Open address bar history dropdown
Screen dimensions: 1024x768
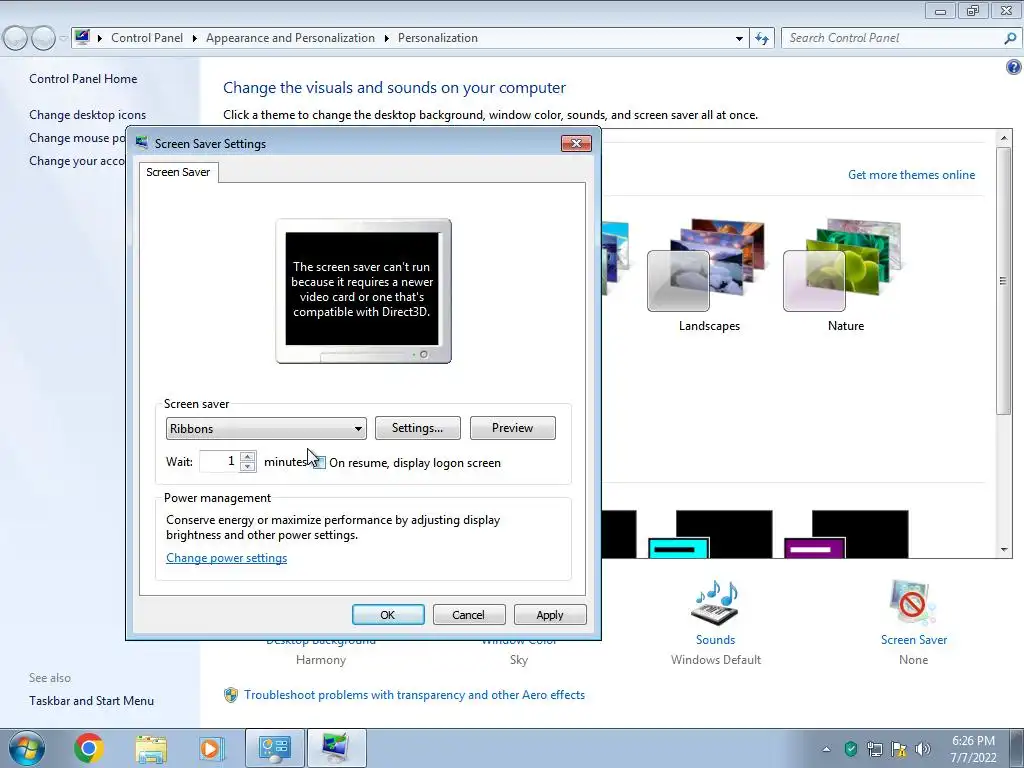(739, 39)
